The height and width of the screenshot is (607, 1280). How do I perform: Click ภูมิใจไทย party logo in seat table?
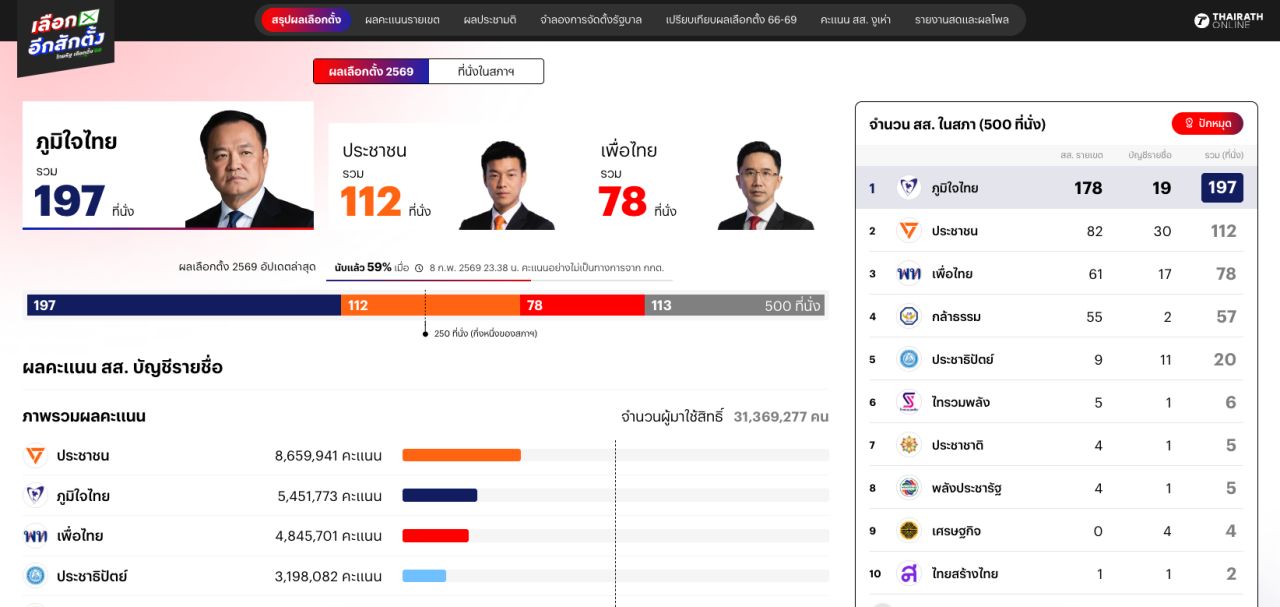[908, 188]
